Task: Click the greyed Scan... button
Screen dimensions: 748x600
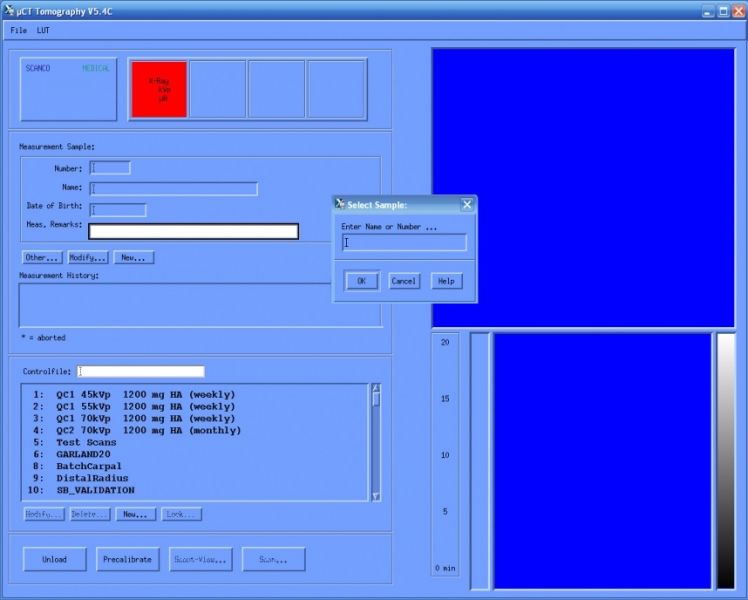Action: (x=273, y=559)
